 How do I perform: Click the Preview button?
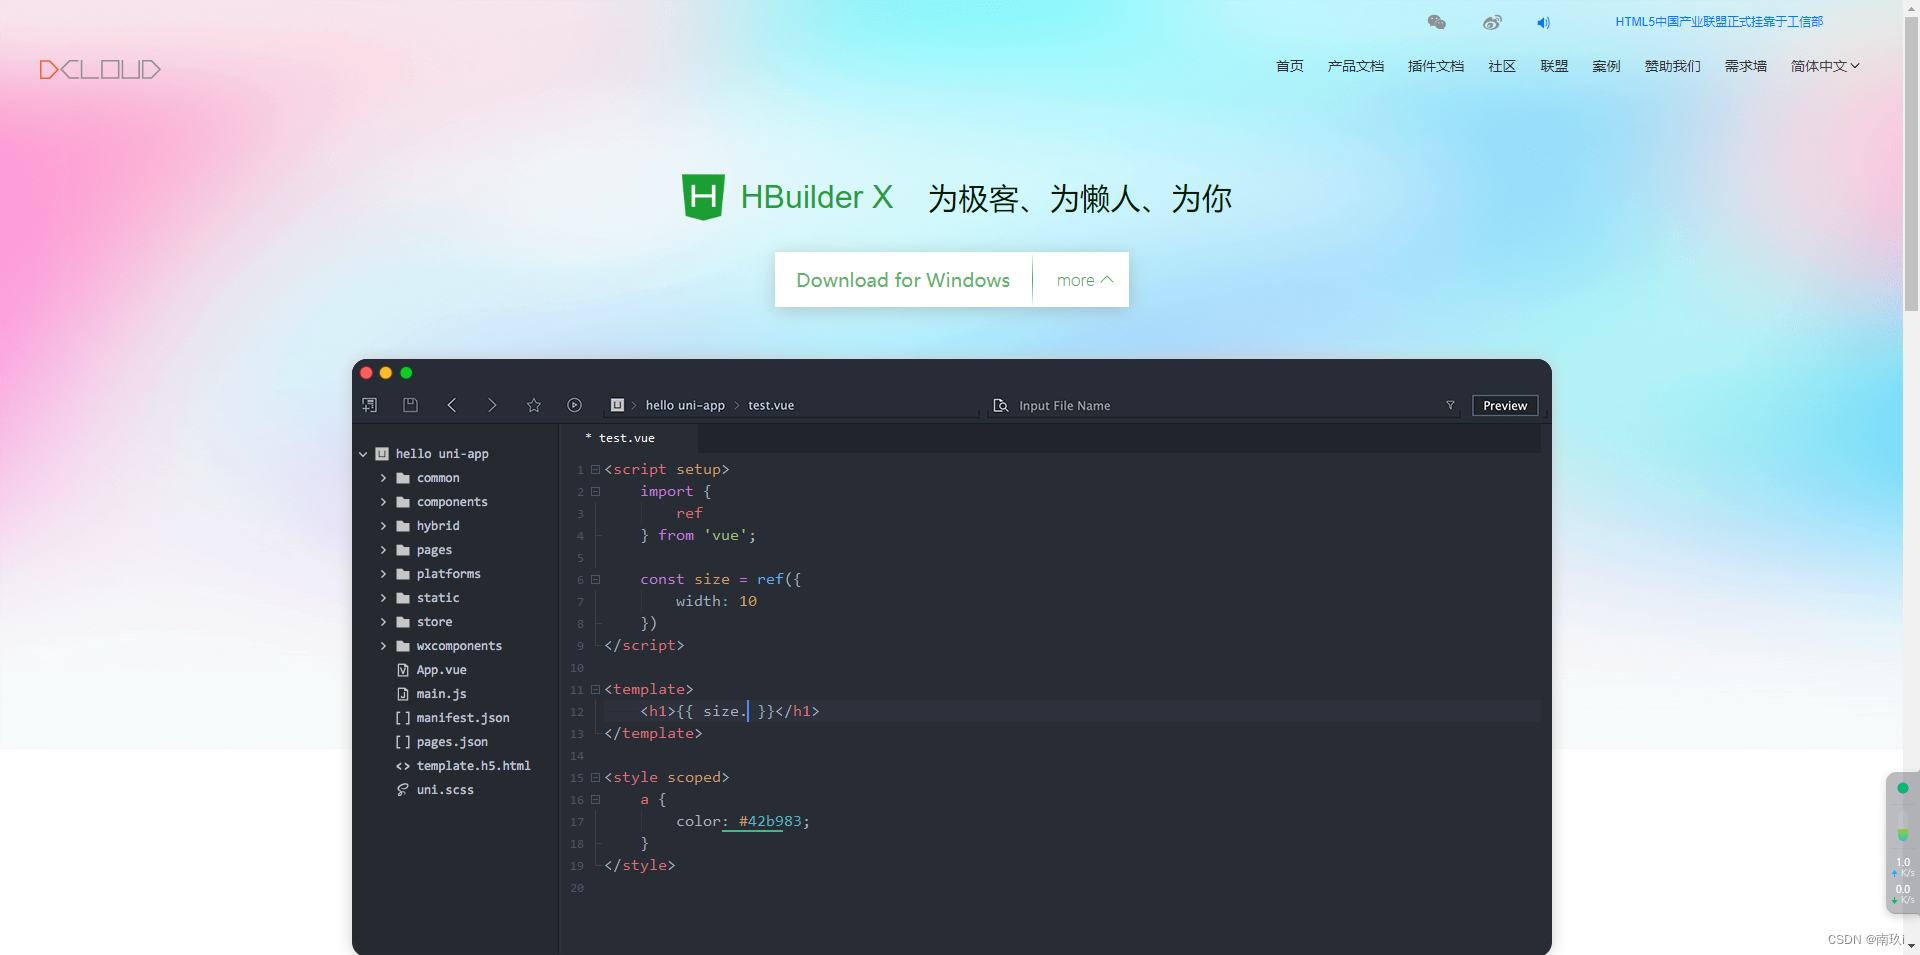click(1505, 405)
